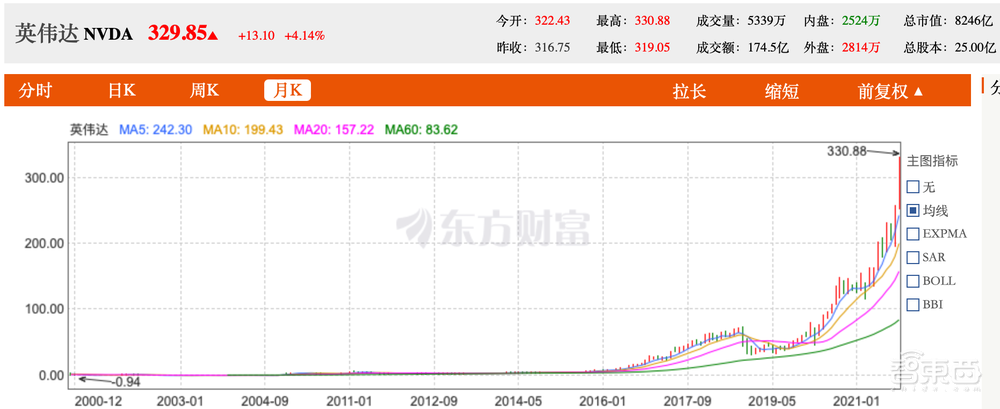Click the 300.00 price axis label
The image size is (1000, 409).
coord(43,177)
